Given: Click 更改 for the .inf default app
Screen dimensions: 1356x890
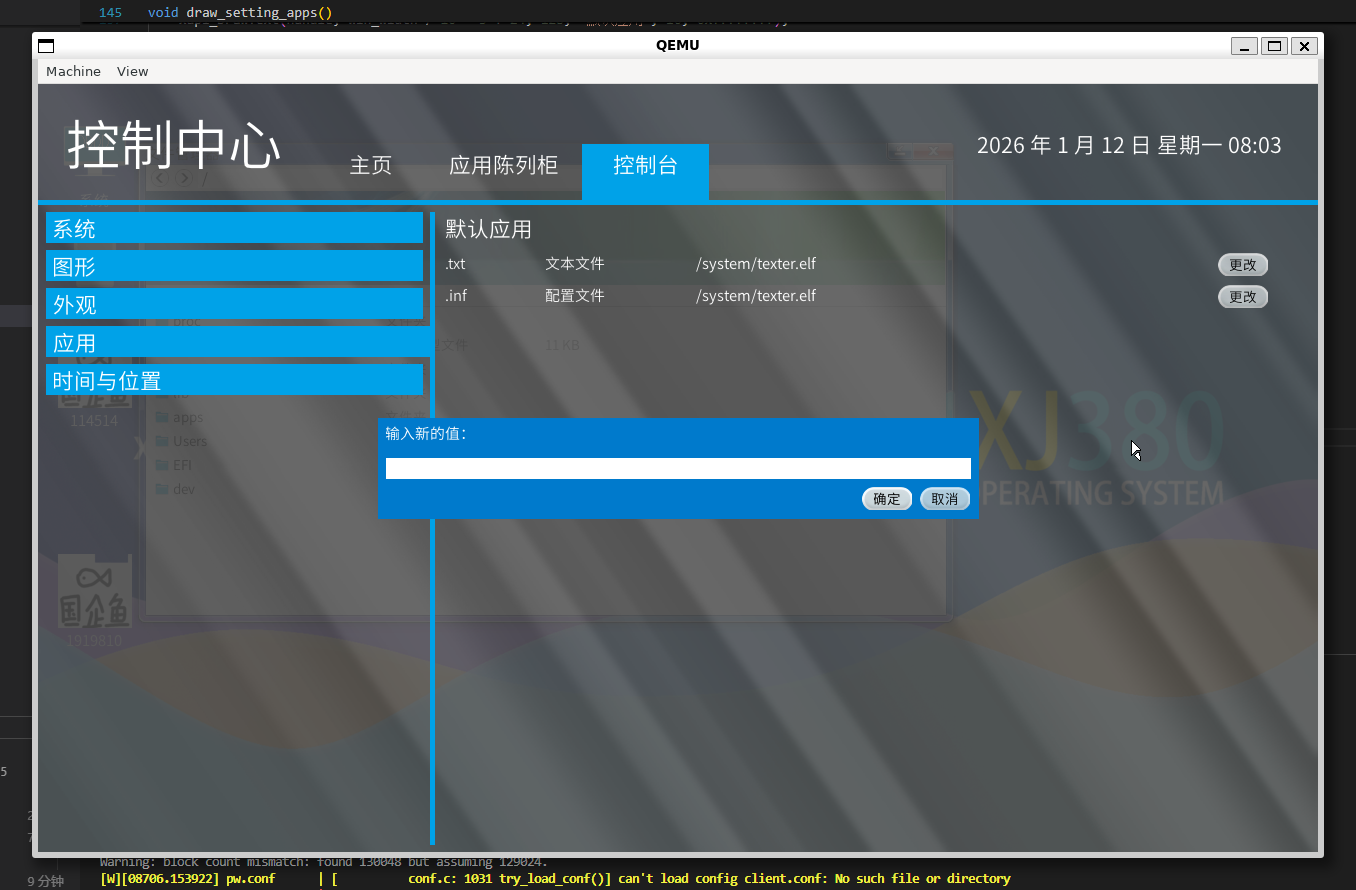Looking at the screenshot, I should tap(1242, 297).
